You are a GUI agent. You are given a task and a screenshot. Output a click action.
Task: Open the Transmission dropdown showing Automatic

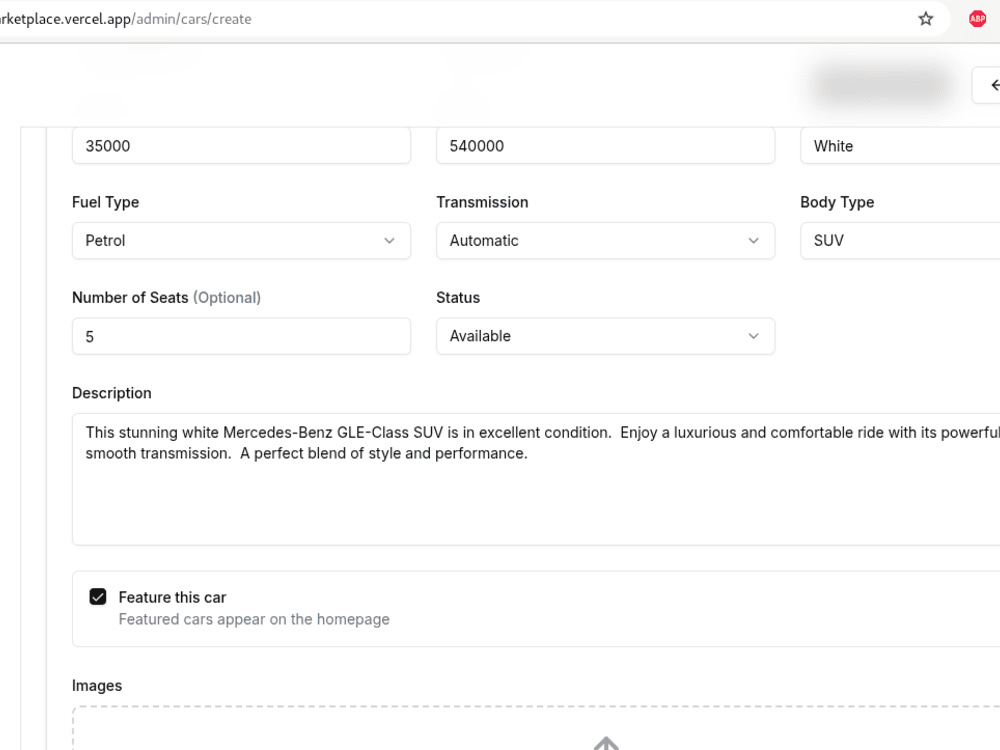(605, 240)
